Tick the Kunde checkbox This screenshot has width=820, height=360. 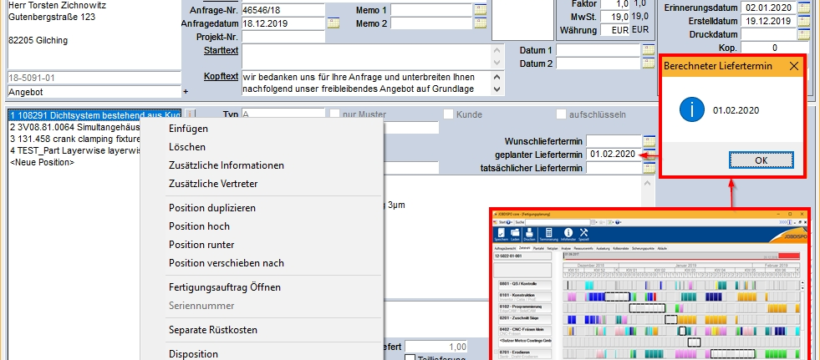pos(448,114)
